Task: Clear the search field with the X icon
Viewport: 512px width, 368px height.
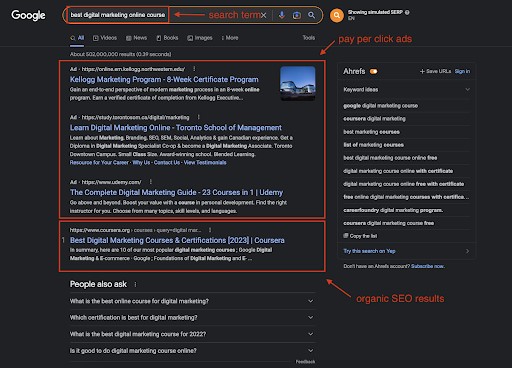Action: [263, 15]
